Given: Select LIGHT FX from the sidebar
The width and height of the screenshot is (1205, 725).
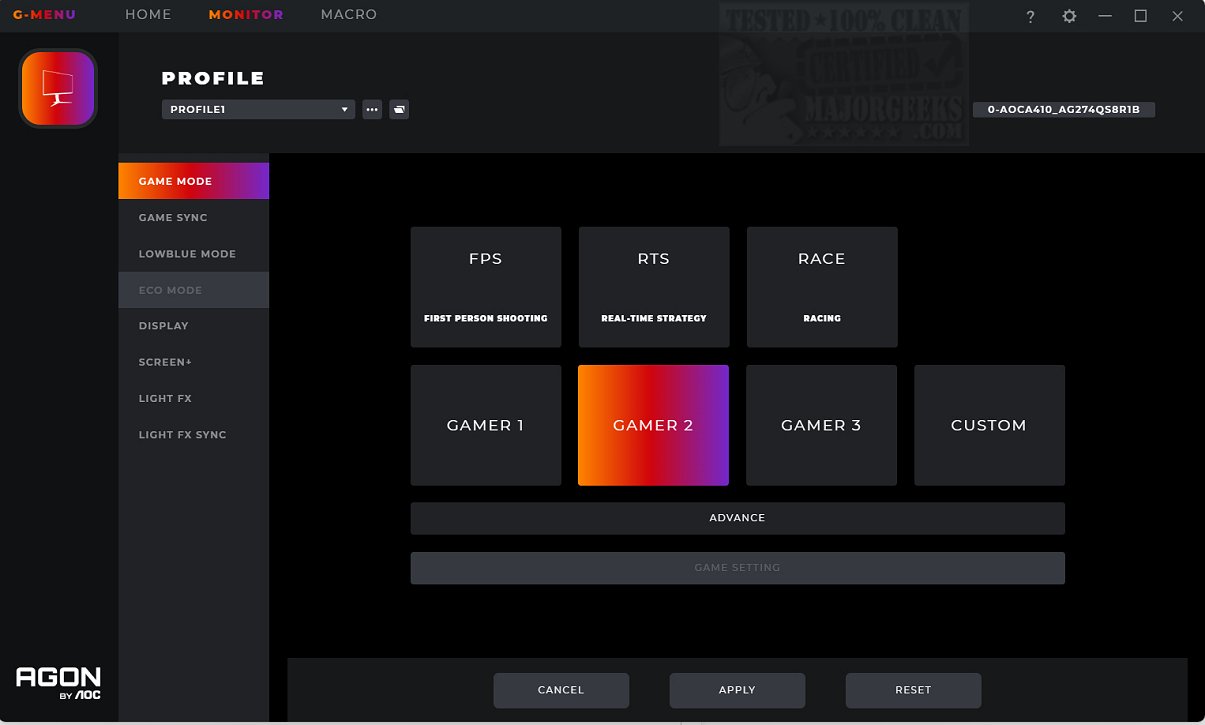Looking at the screenshot, I should [x=165, y=398].
